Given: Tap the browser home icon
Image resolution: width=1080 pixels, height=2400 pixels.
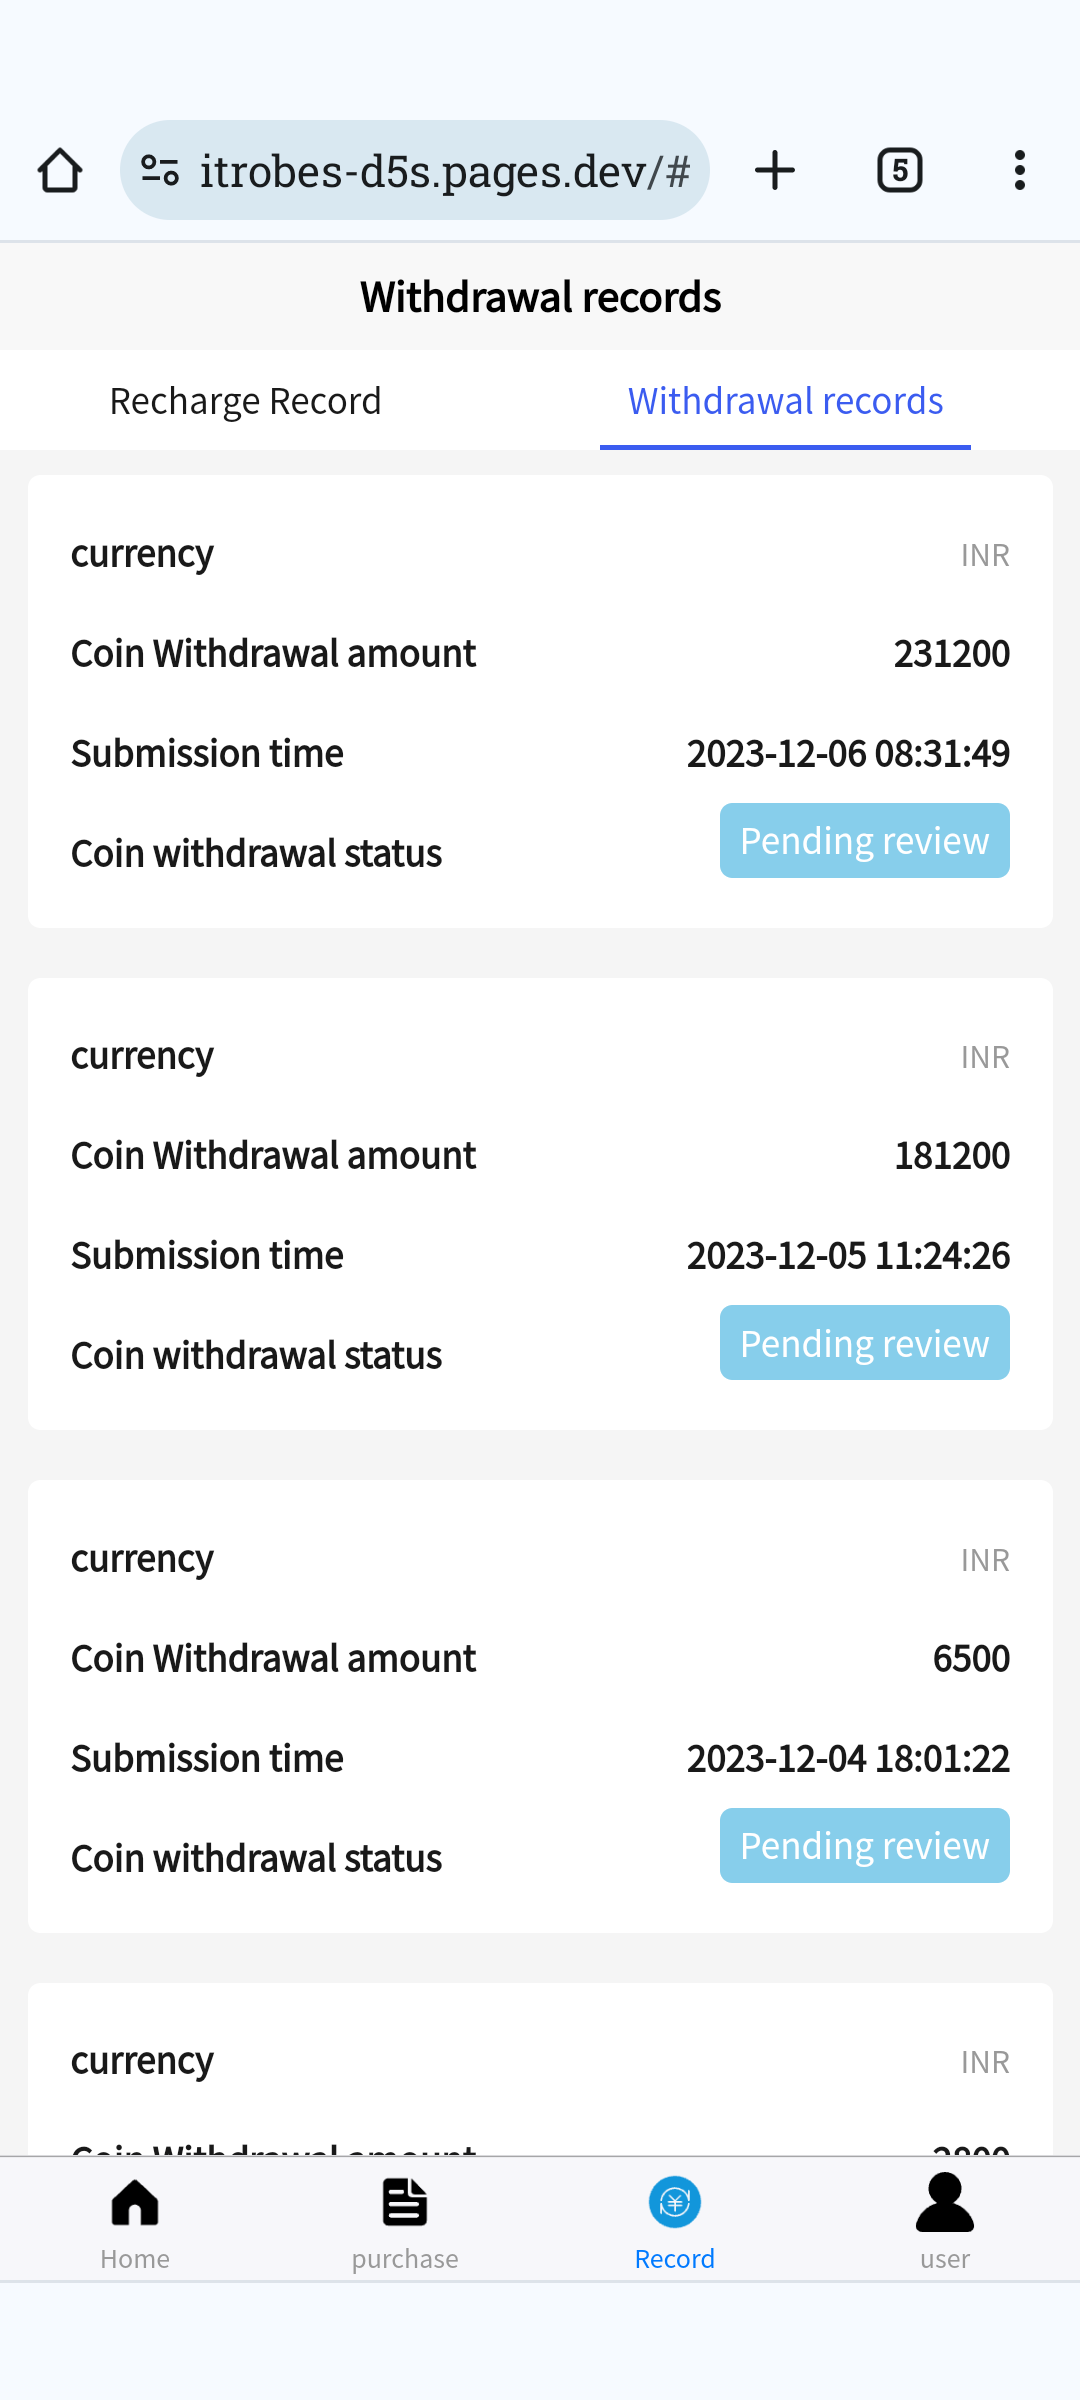Looking at the screenshot, I should [60, 171].
